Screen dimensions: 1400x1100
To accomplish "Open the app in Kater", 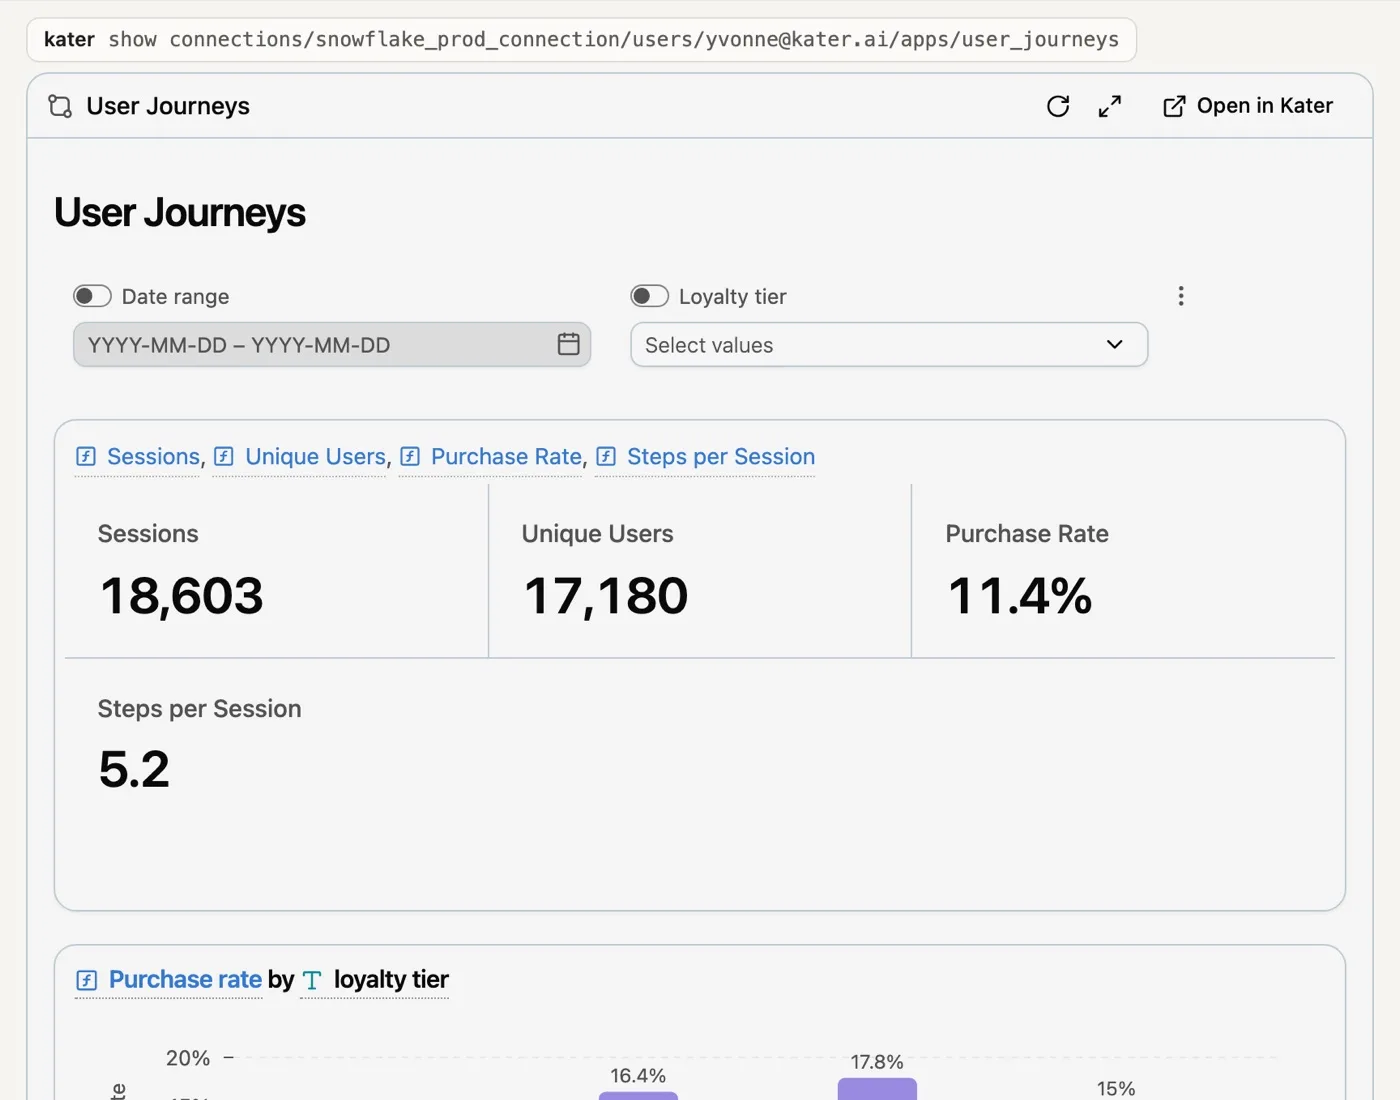I will [1248, 106].
